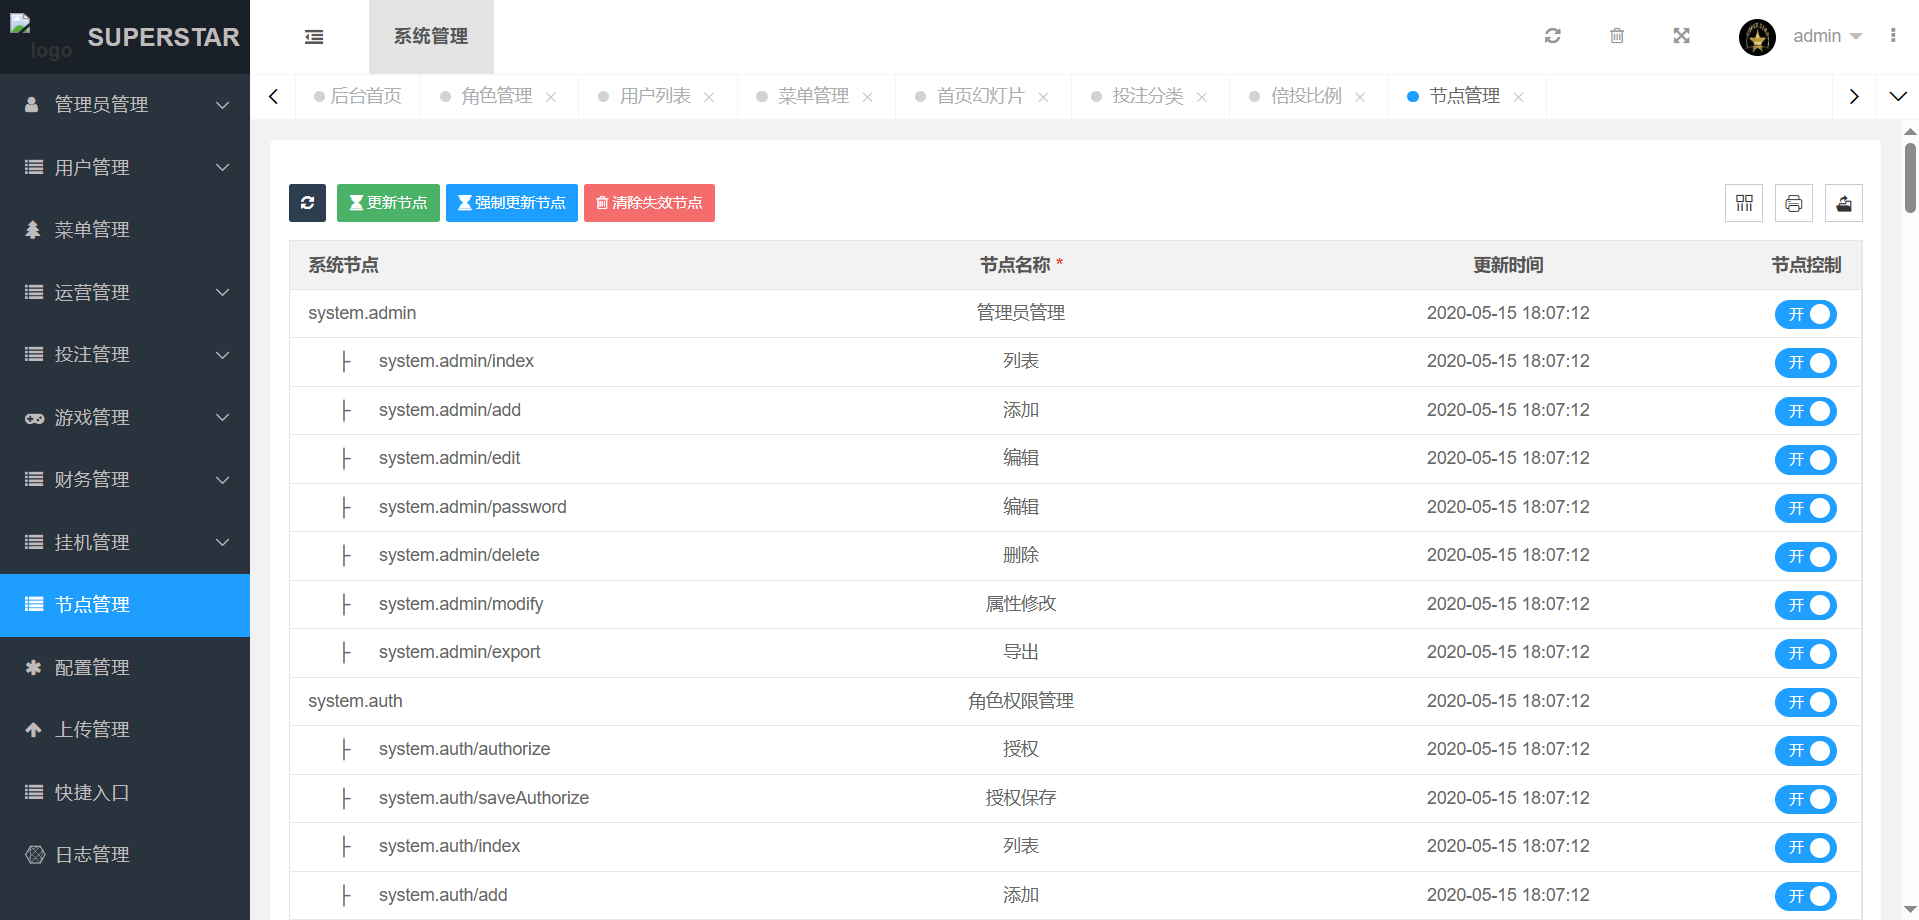Viewport: 1919px width, 920px height.
Task: Switch to the 角色管理 tab
Action: coord(497,96)
